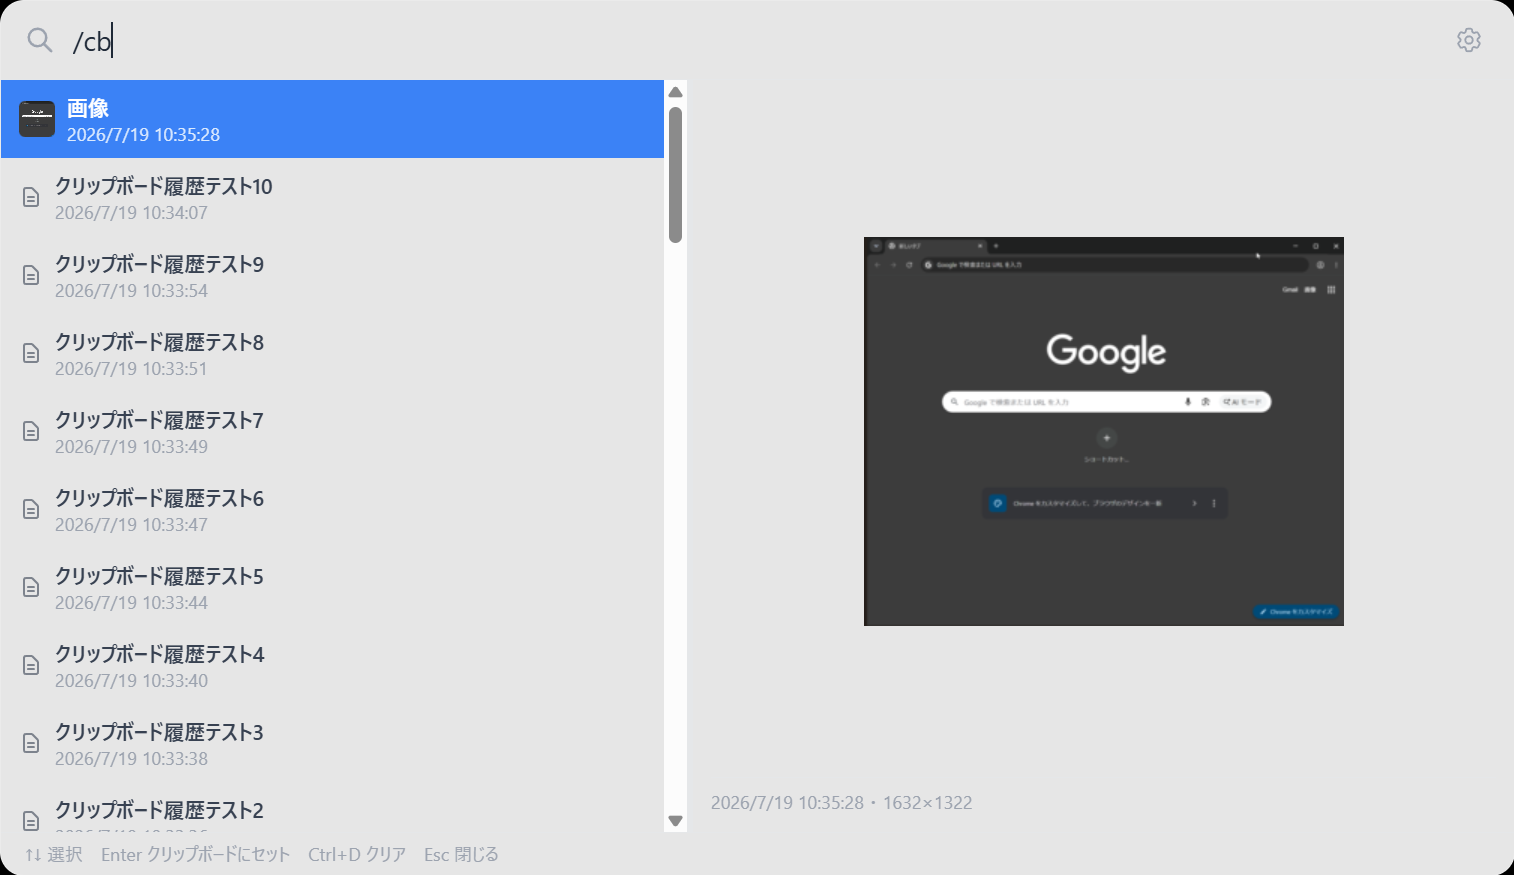1514x875 pixels.
Task: Click the Google screenshot preview image
Action: (x=1103, y=431)
